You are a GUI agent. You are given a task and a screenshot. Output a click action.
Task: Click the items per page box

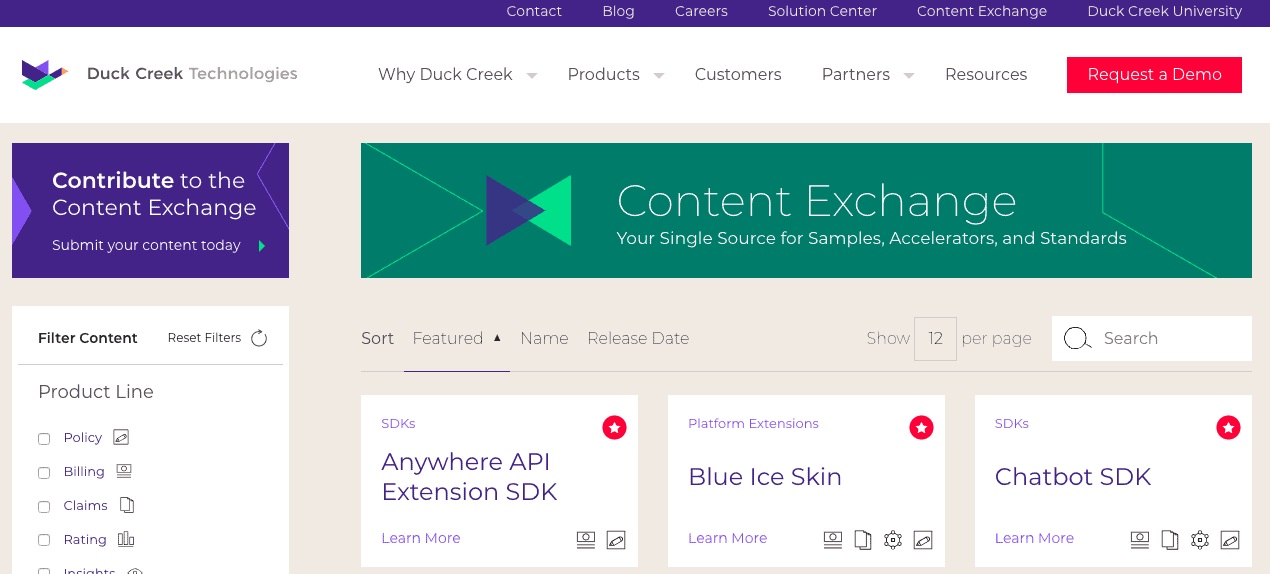click(x=935, y=339)
